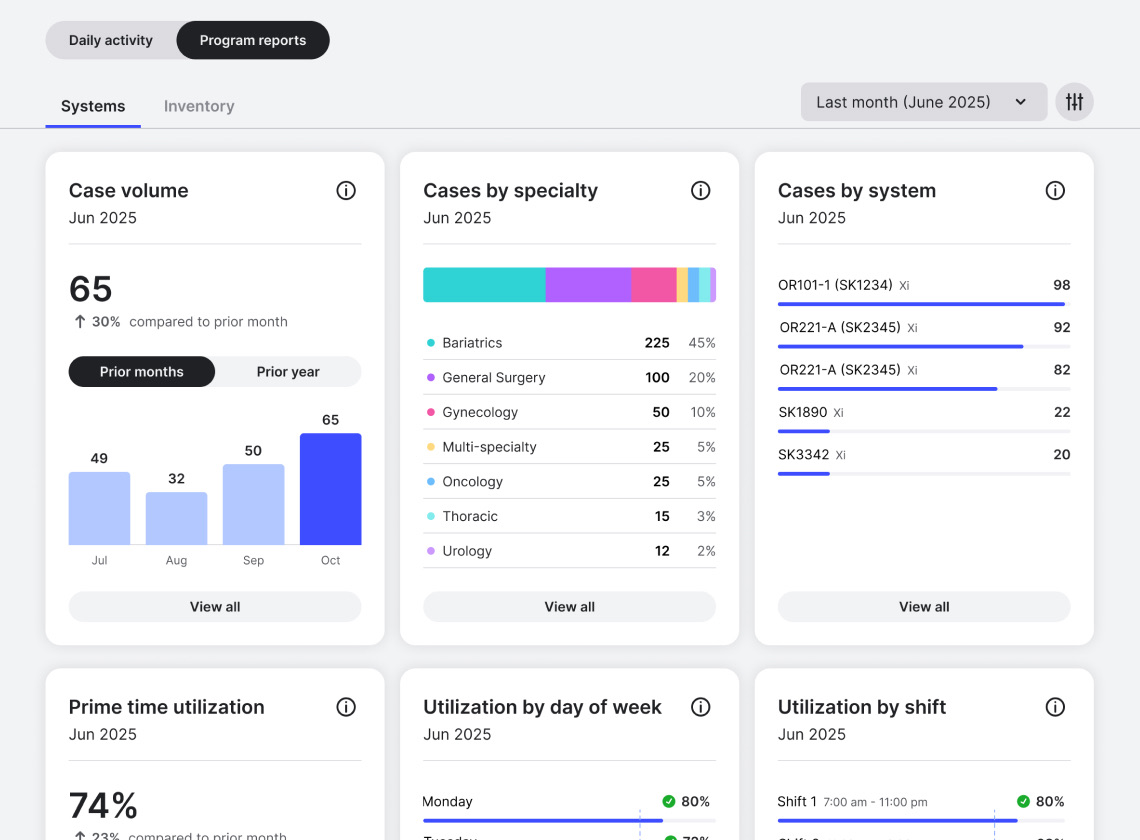Enable the Prior months toggle
The width and height of the screenshot is (1140, 840).
[141, 371]
